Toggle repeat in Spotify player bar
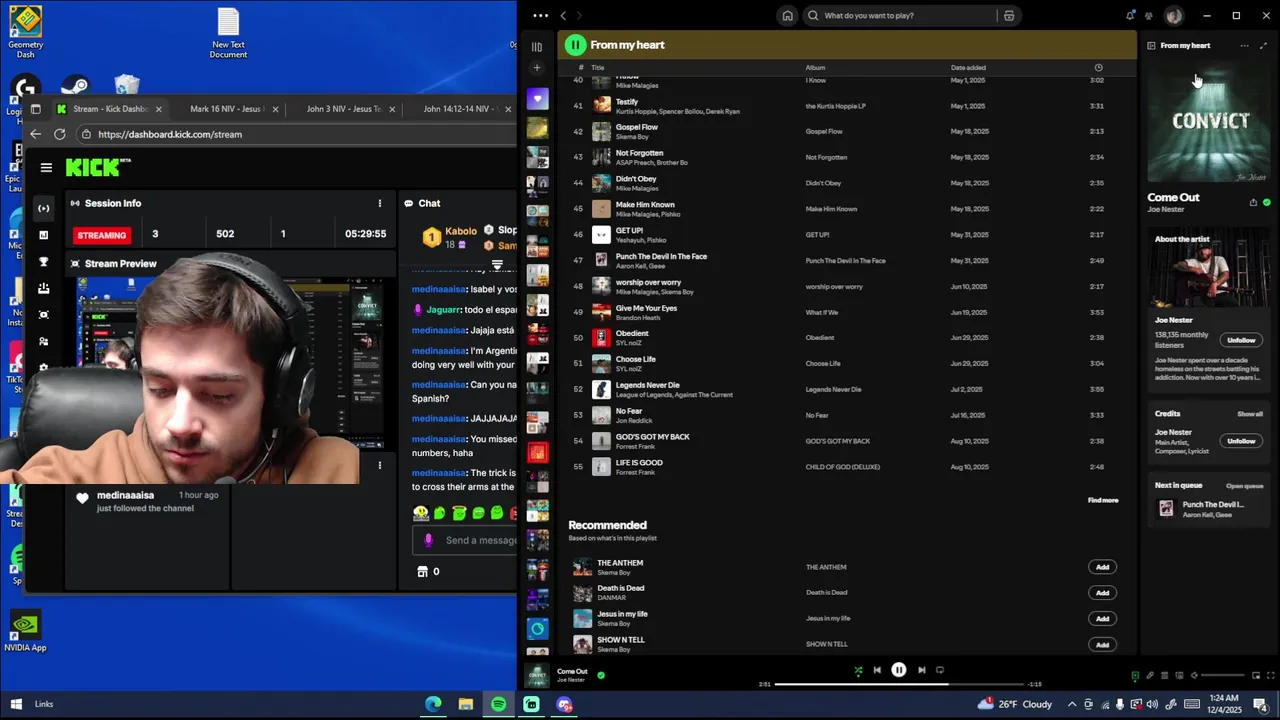 coord(940,670)
